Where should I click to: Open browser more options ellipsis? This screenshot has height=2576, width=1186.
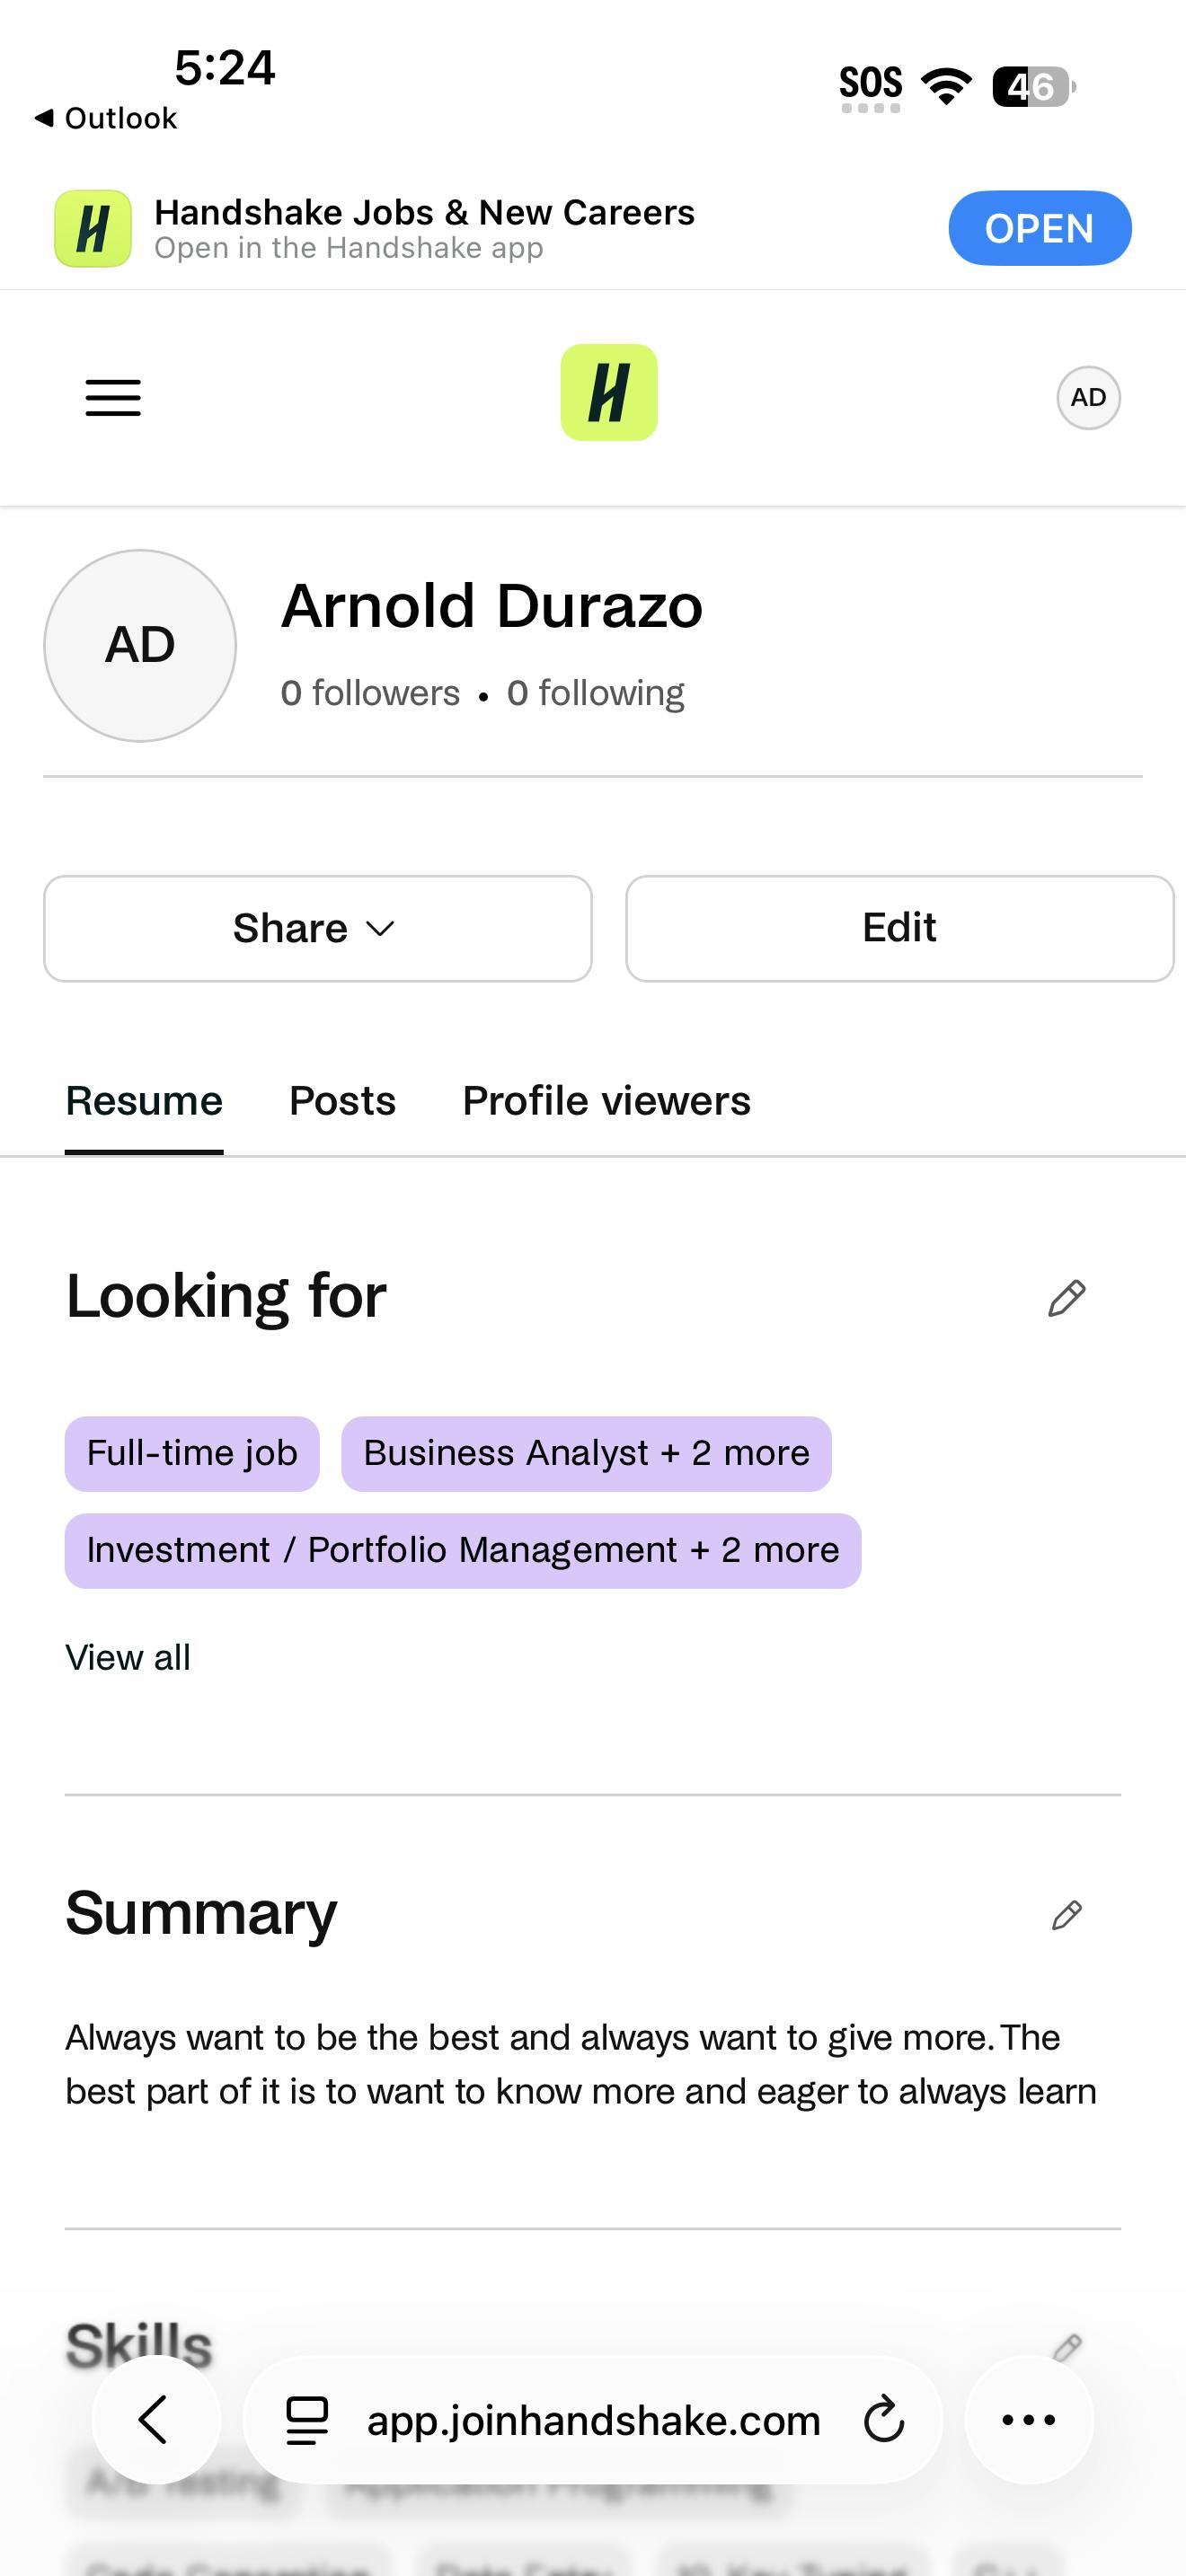tap(1028, 2421)
